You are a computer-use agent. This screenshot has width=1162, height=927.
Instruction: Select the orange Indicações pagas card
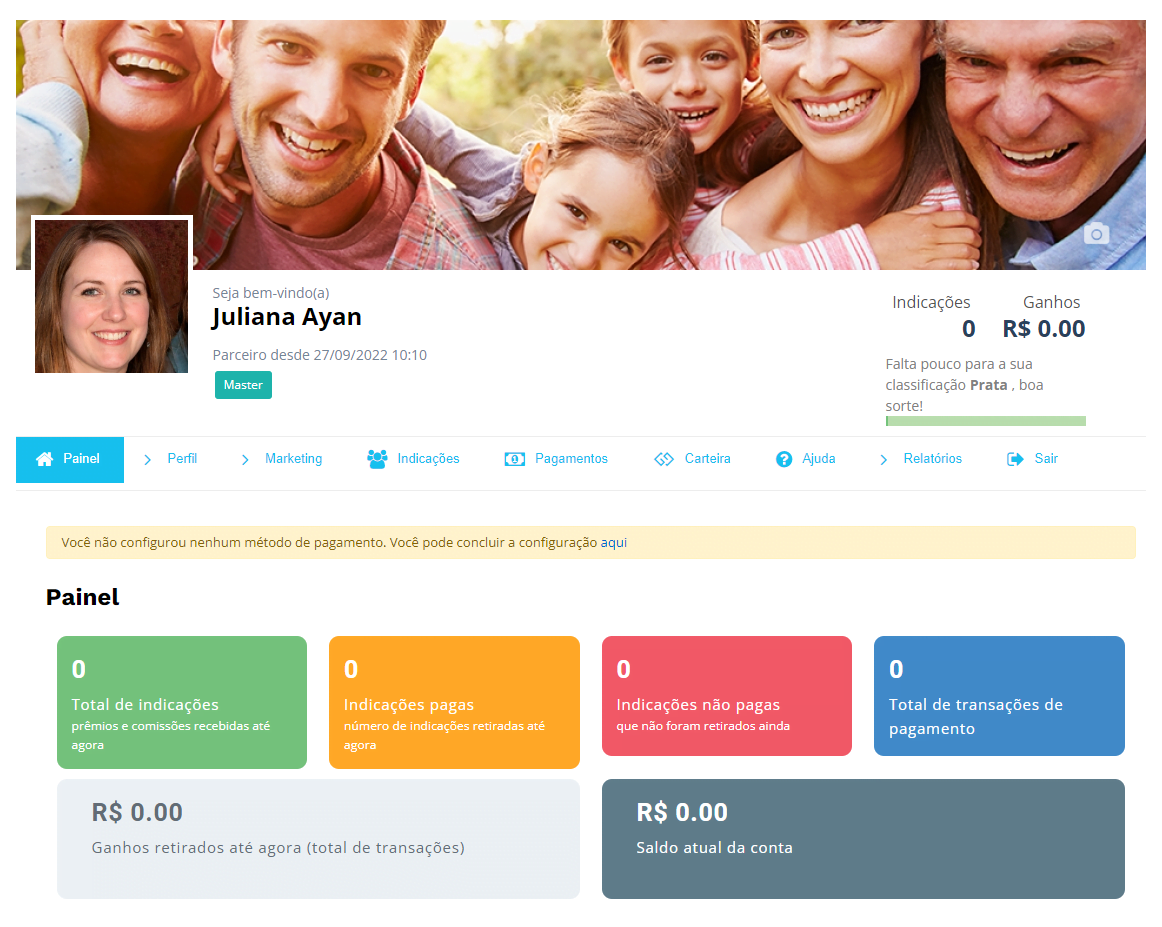[454, 702]
